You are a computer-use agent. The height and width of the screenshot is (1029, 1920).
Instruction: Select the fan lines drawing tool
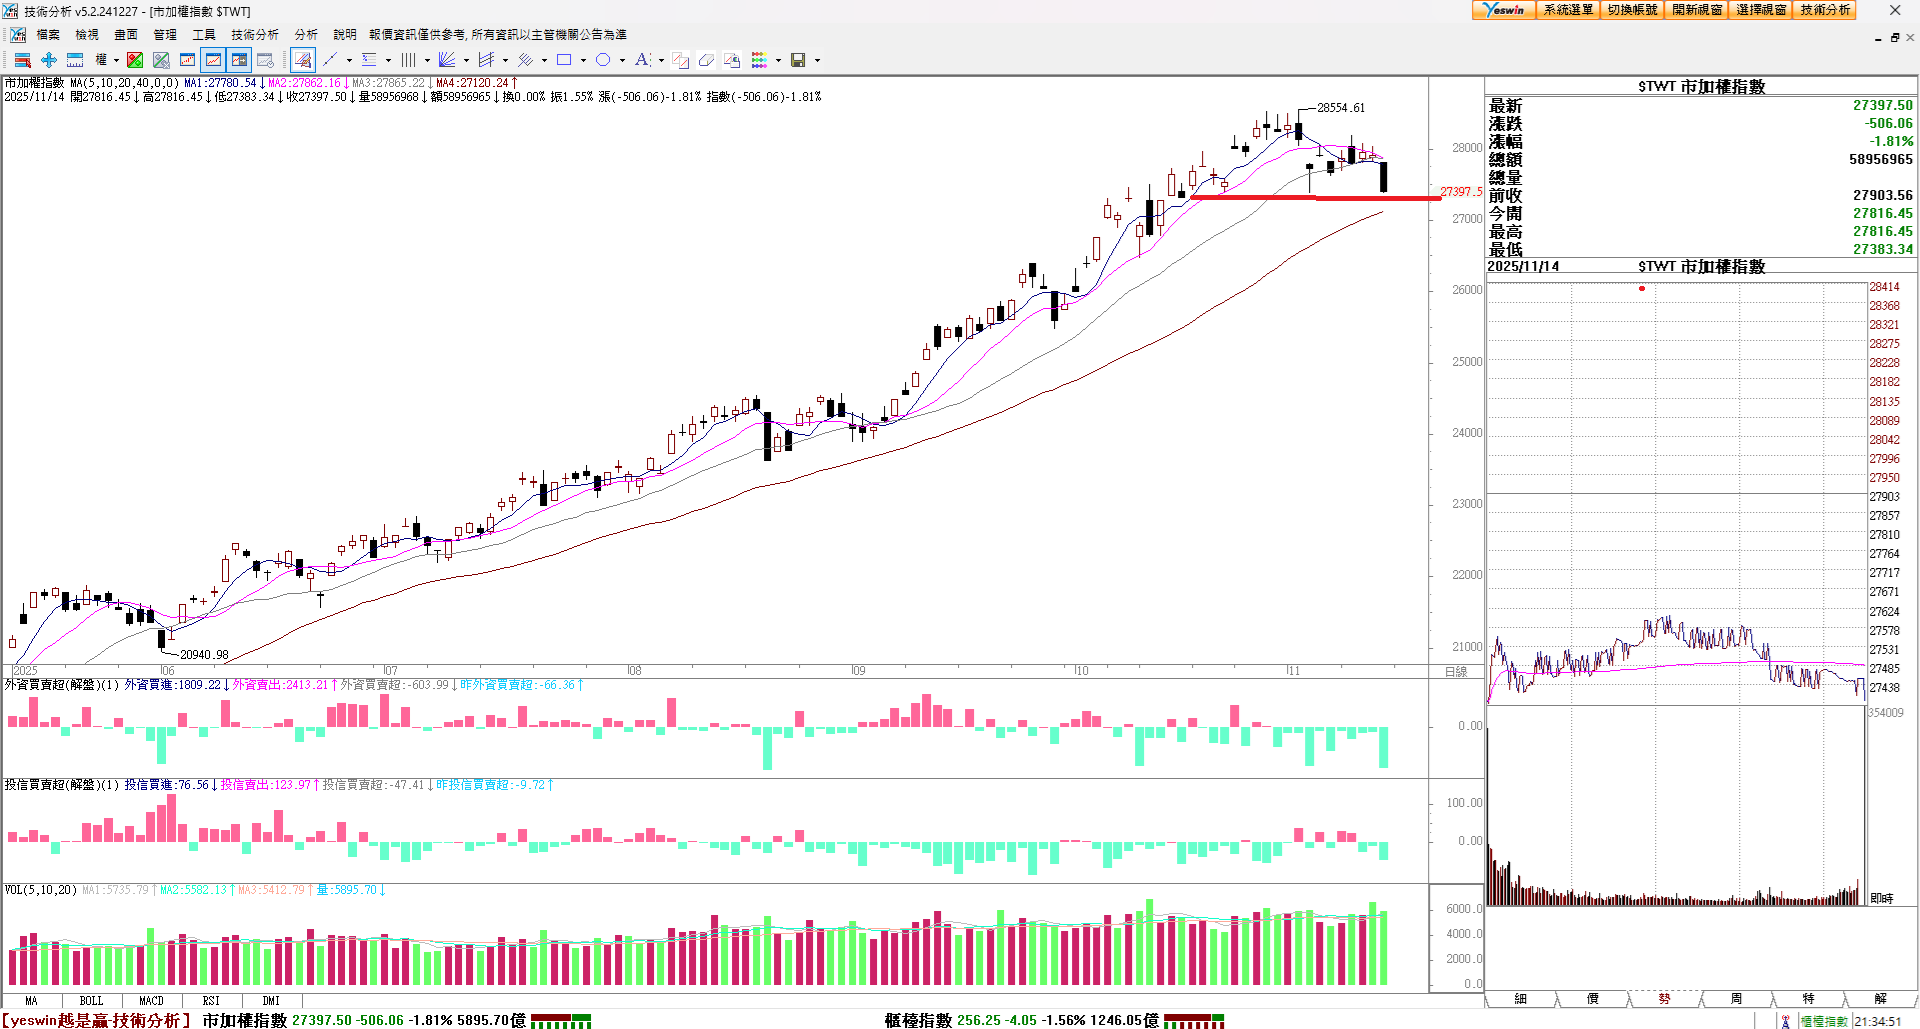click(x=447, y=60)
